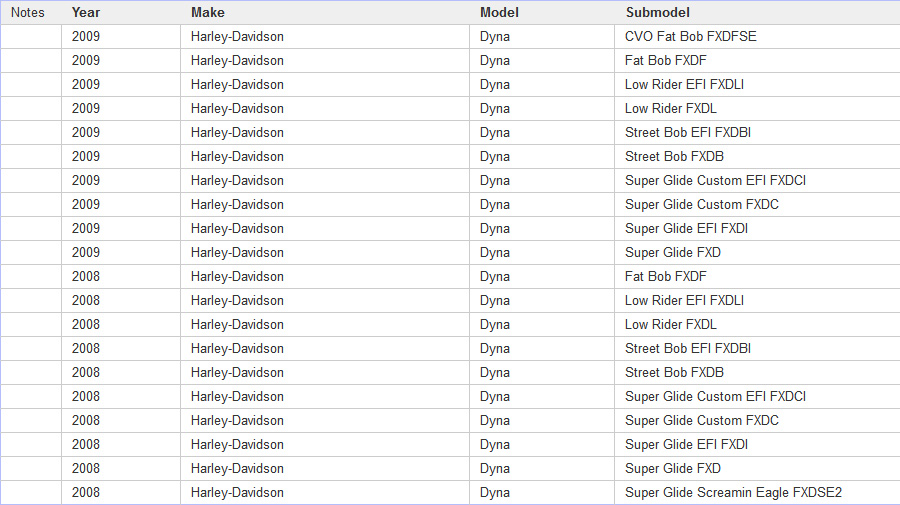Click 2008 Super Glide FXD submodel cell
The height and width of the screenshot is (505, 900).
pos(673,468)
